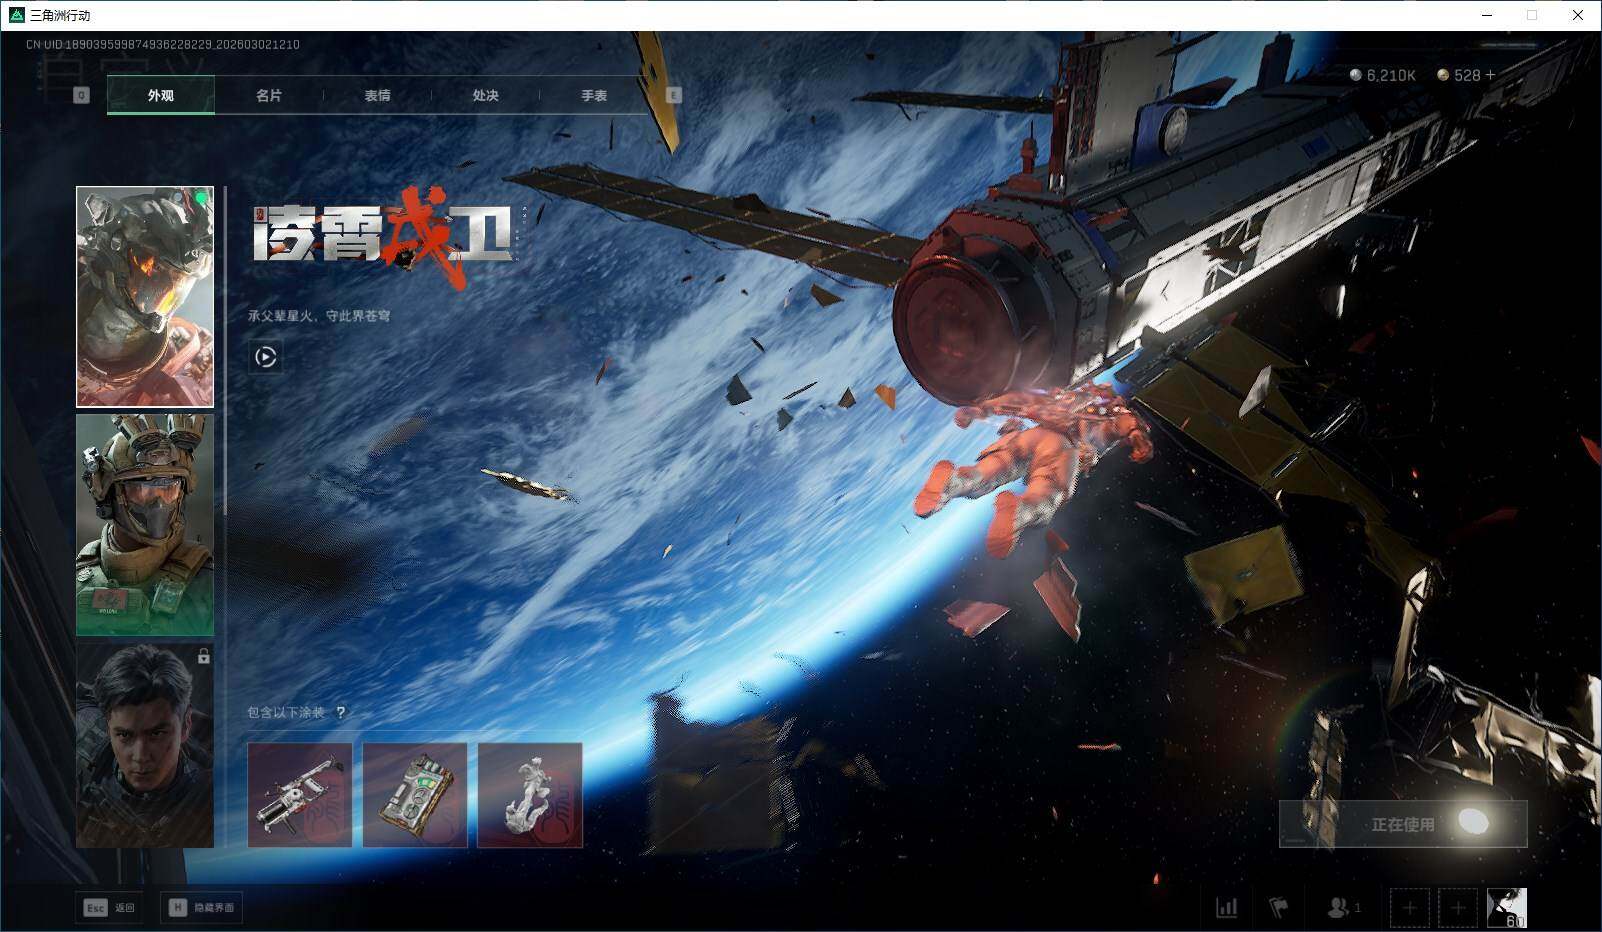Viewport: 1602px width, 932px height.
Task: Click the gold currency 528 balance
Action: point(1459,75)
